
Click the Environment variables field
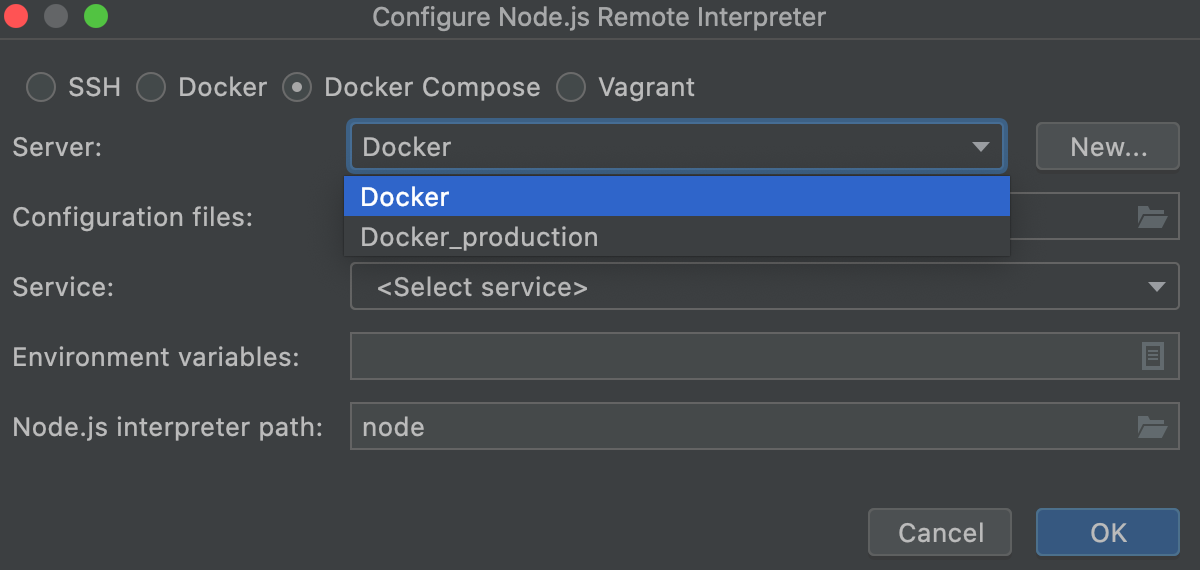(x=740, y=356)
